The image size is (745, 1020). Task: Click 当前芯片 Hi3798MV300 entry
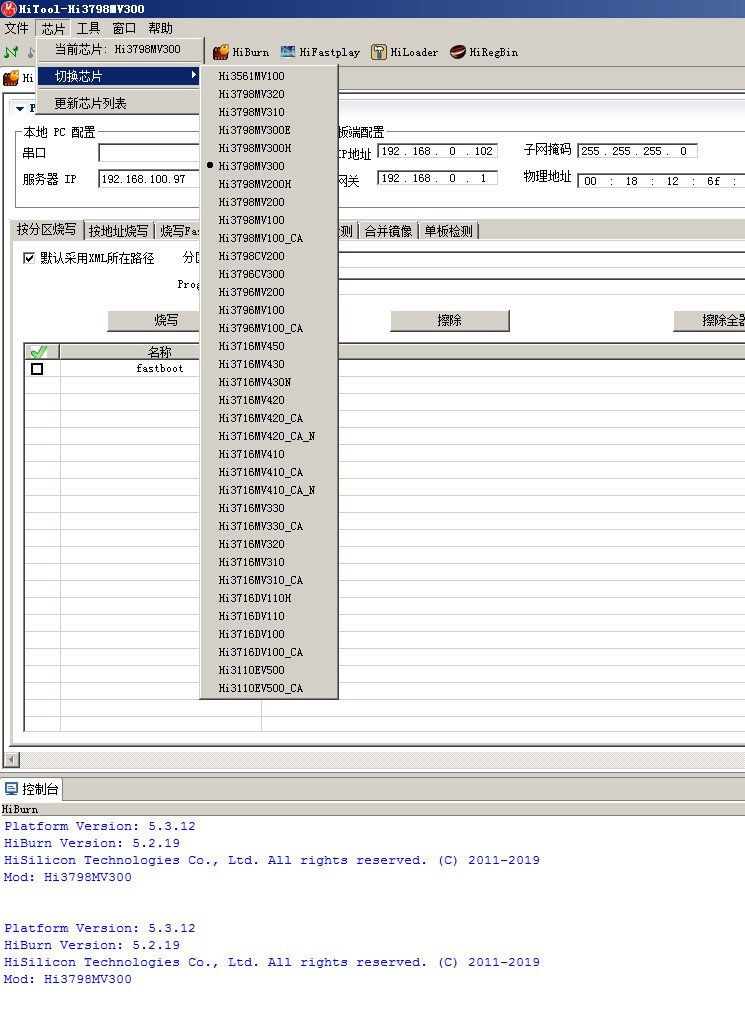118,49
